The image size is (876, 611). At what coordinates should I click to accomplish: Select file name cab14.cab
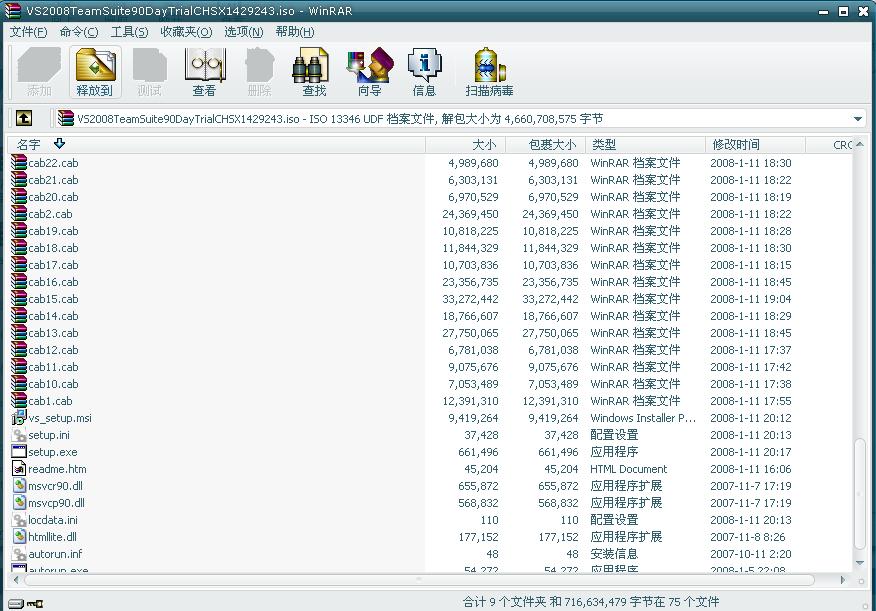tap(53, 316)
